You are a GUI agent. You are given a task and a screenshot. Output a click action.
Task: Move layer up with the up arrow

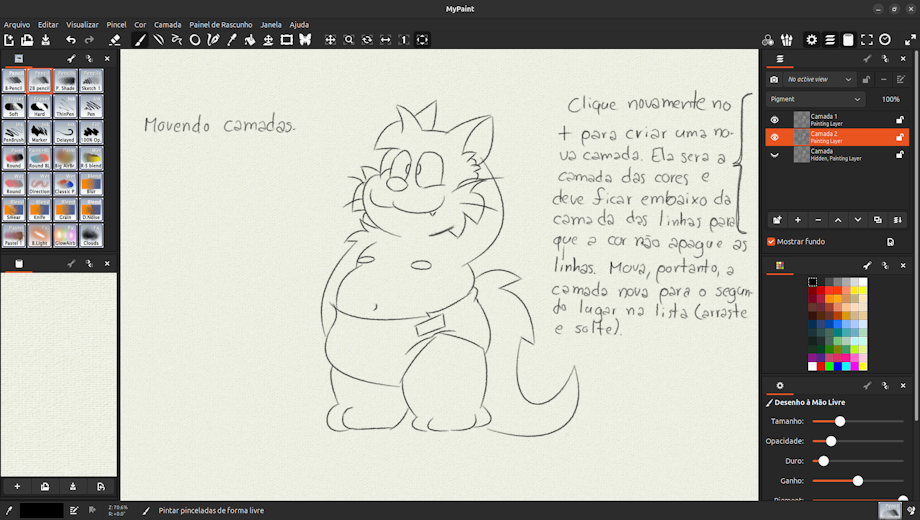[x=838, y=219]
